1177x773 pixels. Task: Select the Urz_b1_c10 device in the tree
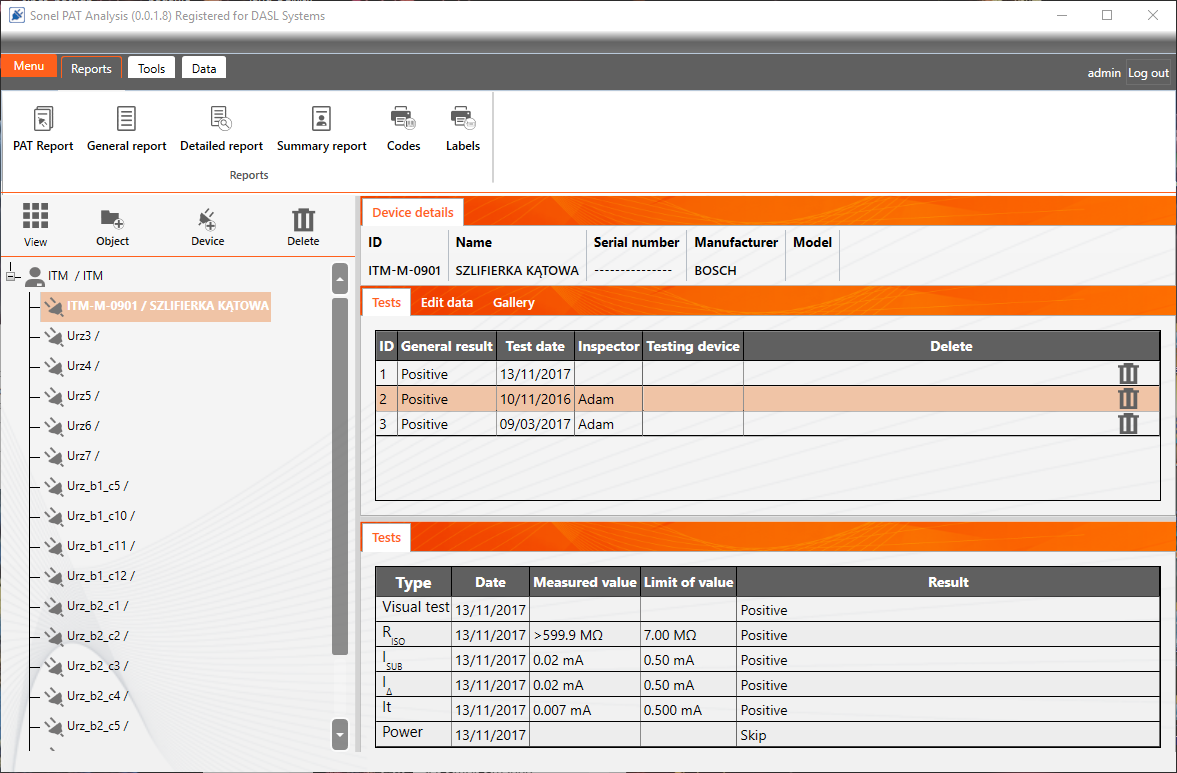point(100,516)
